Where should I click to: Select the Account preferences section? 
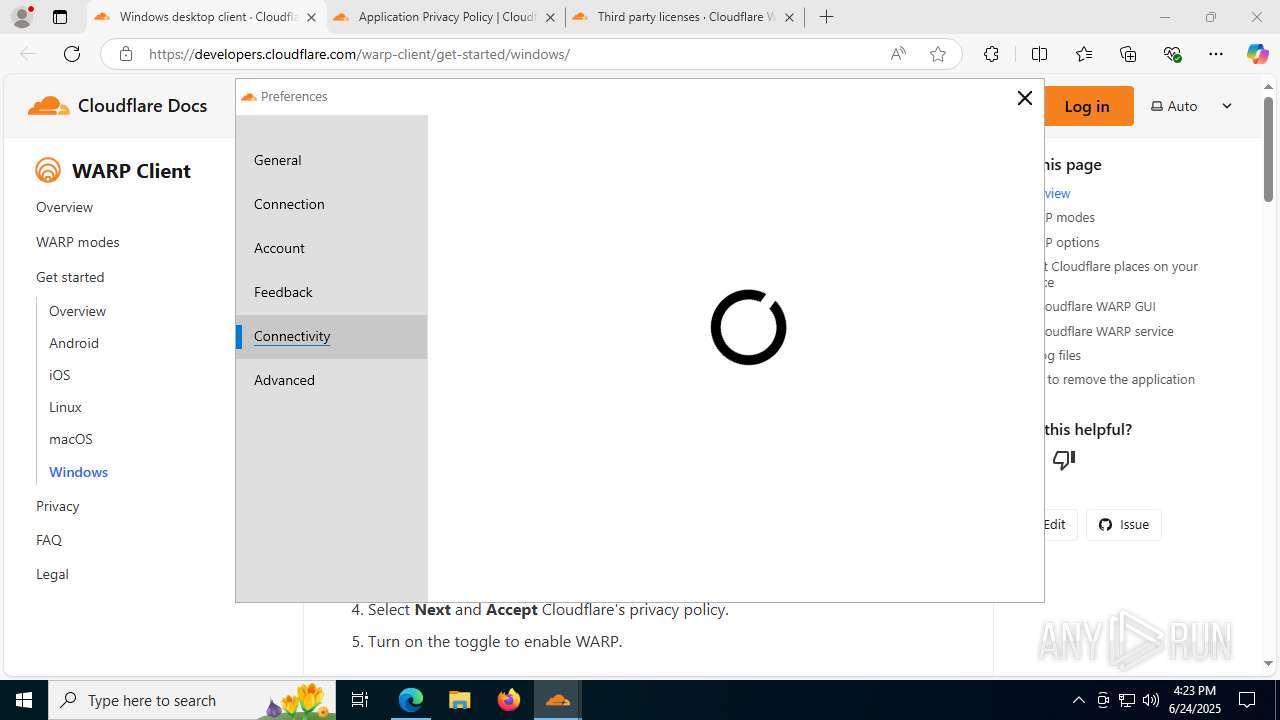pos(331,248)
